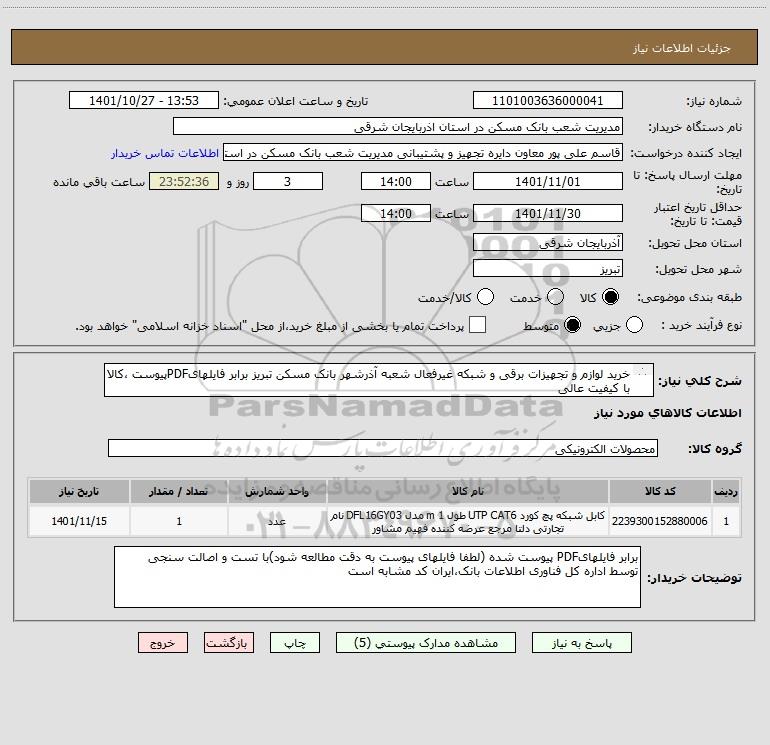Click the پاسخ به نیاز button
Viewport: 770px width, 745px height.
pyautogui.click(x=582, y=643)
